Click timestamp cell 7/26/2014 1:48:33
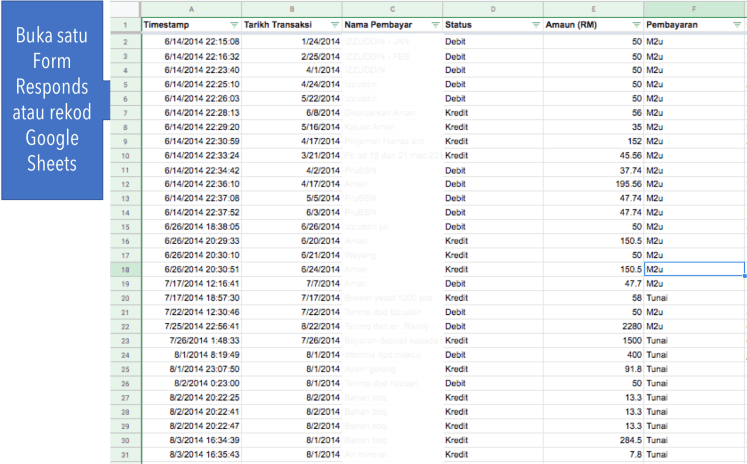The image size is (747, 464). tap(191, 340)
